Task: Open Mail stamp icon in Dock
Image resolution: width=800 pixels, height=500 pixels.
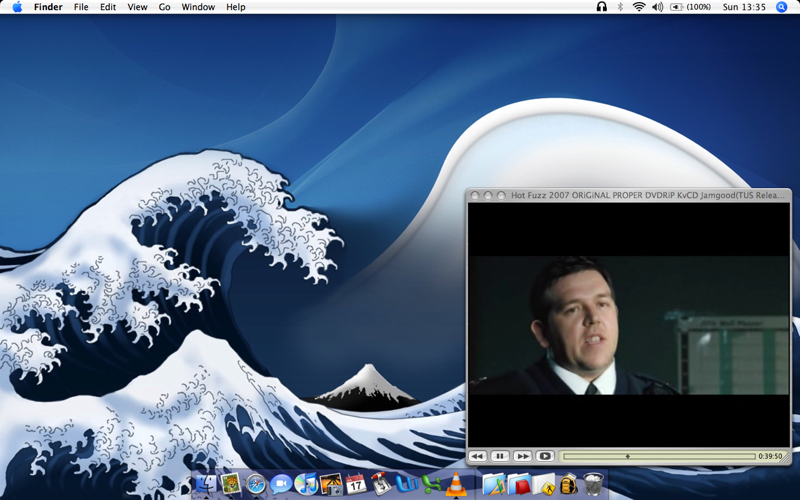Action: 231,483
